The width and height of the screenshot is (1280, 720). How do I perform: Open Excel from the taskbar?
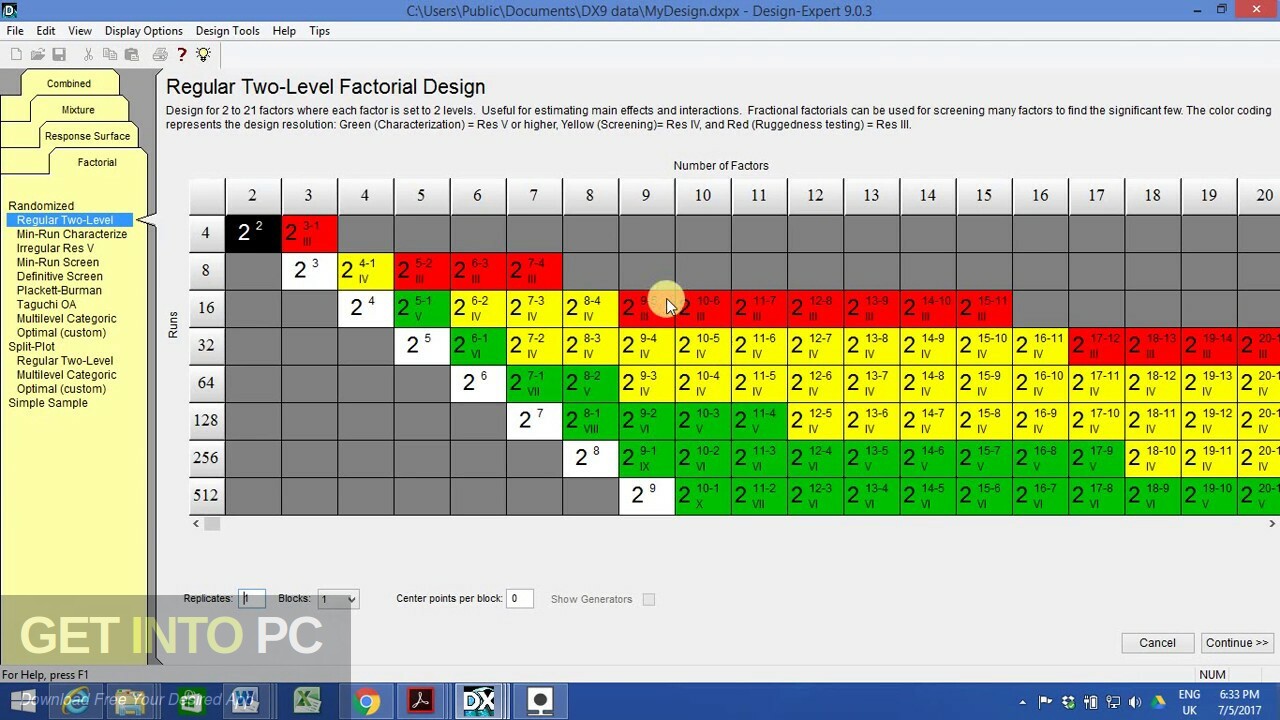coord(307,701)
